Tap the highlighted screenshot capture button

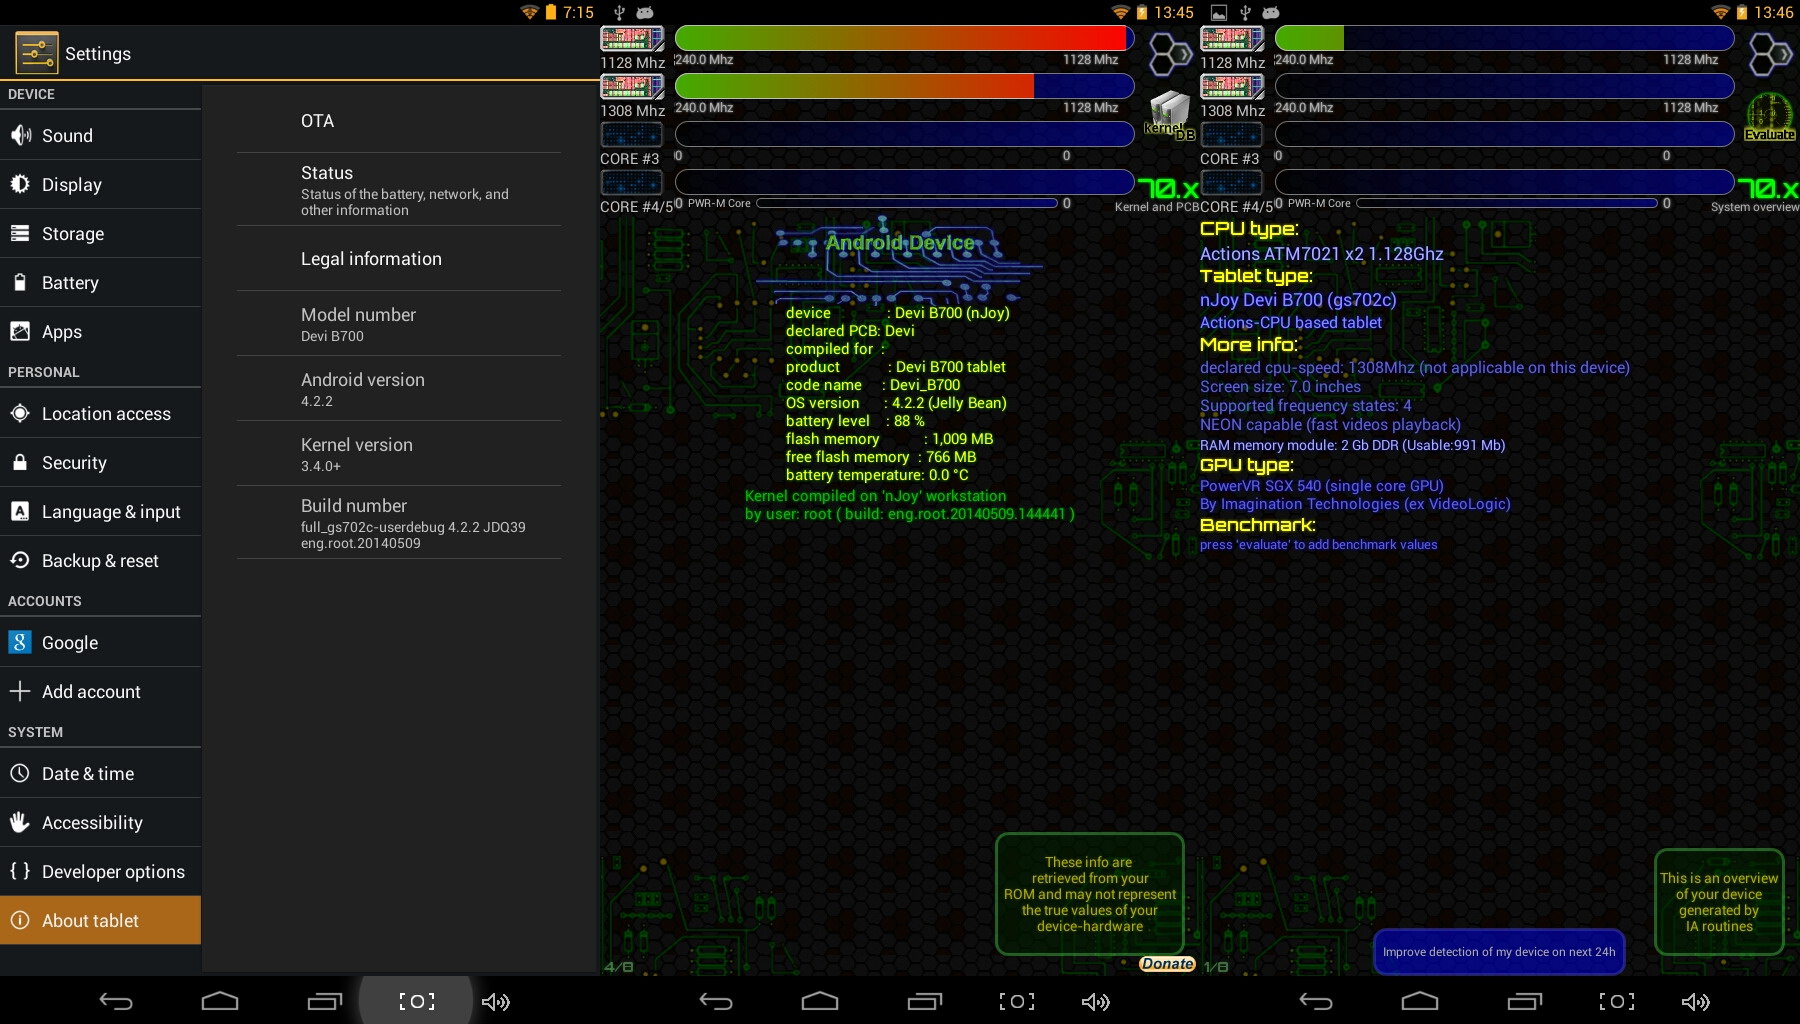tap(416, 1001)
